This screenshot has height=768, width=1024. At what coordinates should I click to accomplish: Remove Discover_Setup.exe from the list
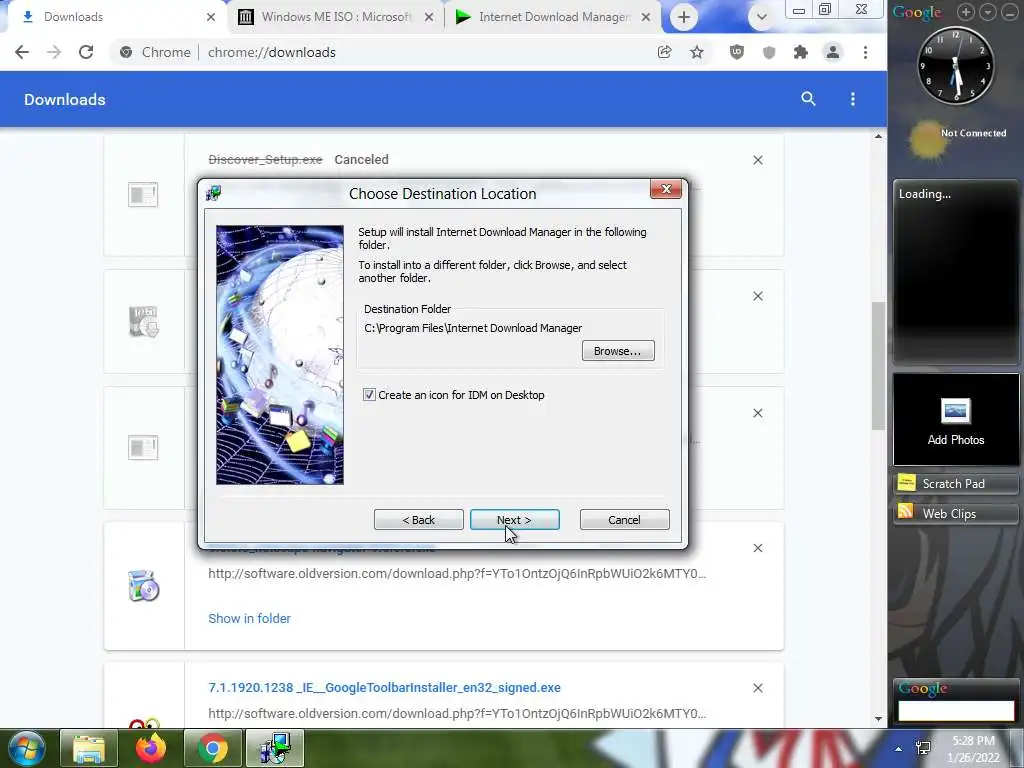758,160
